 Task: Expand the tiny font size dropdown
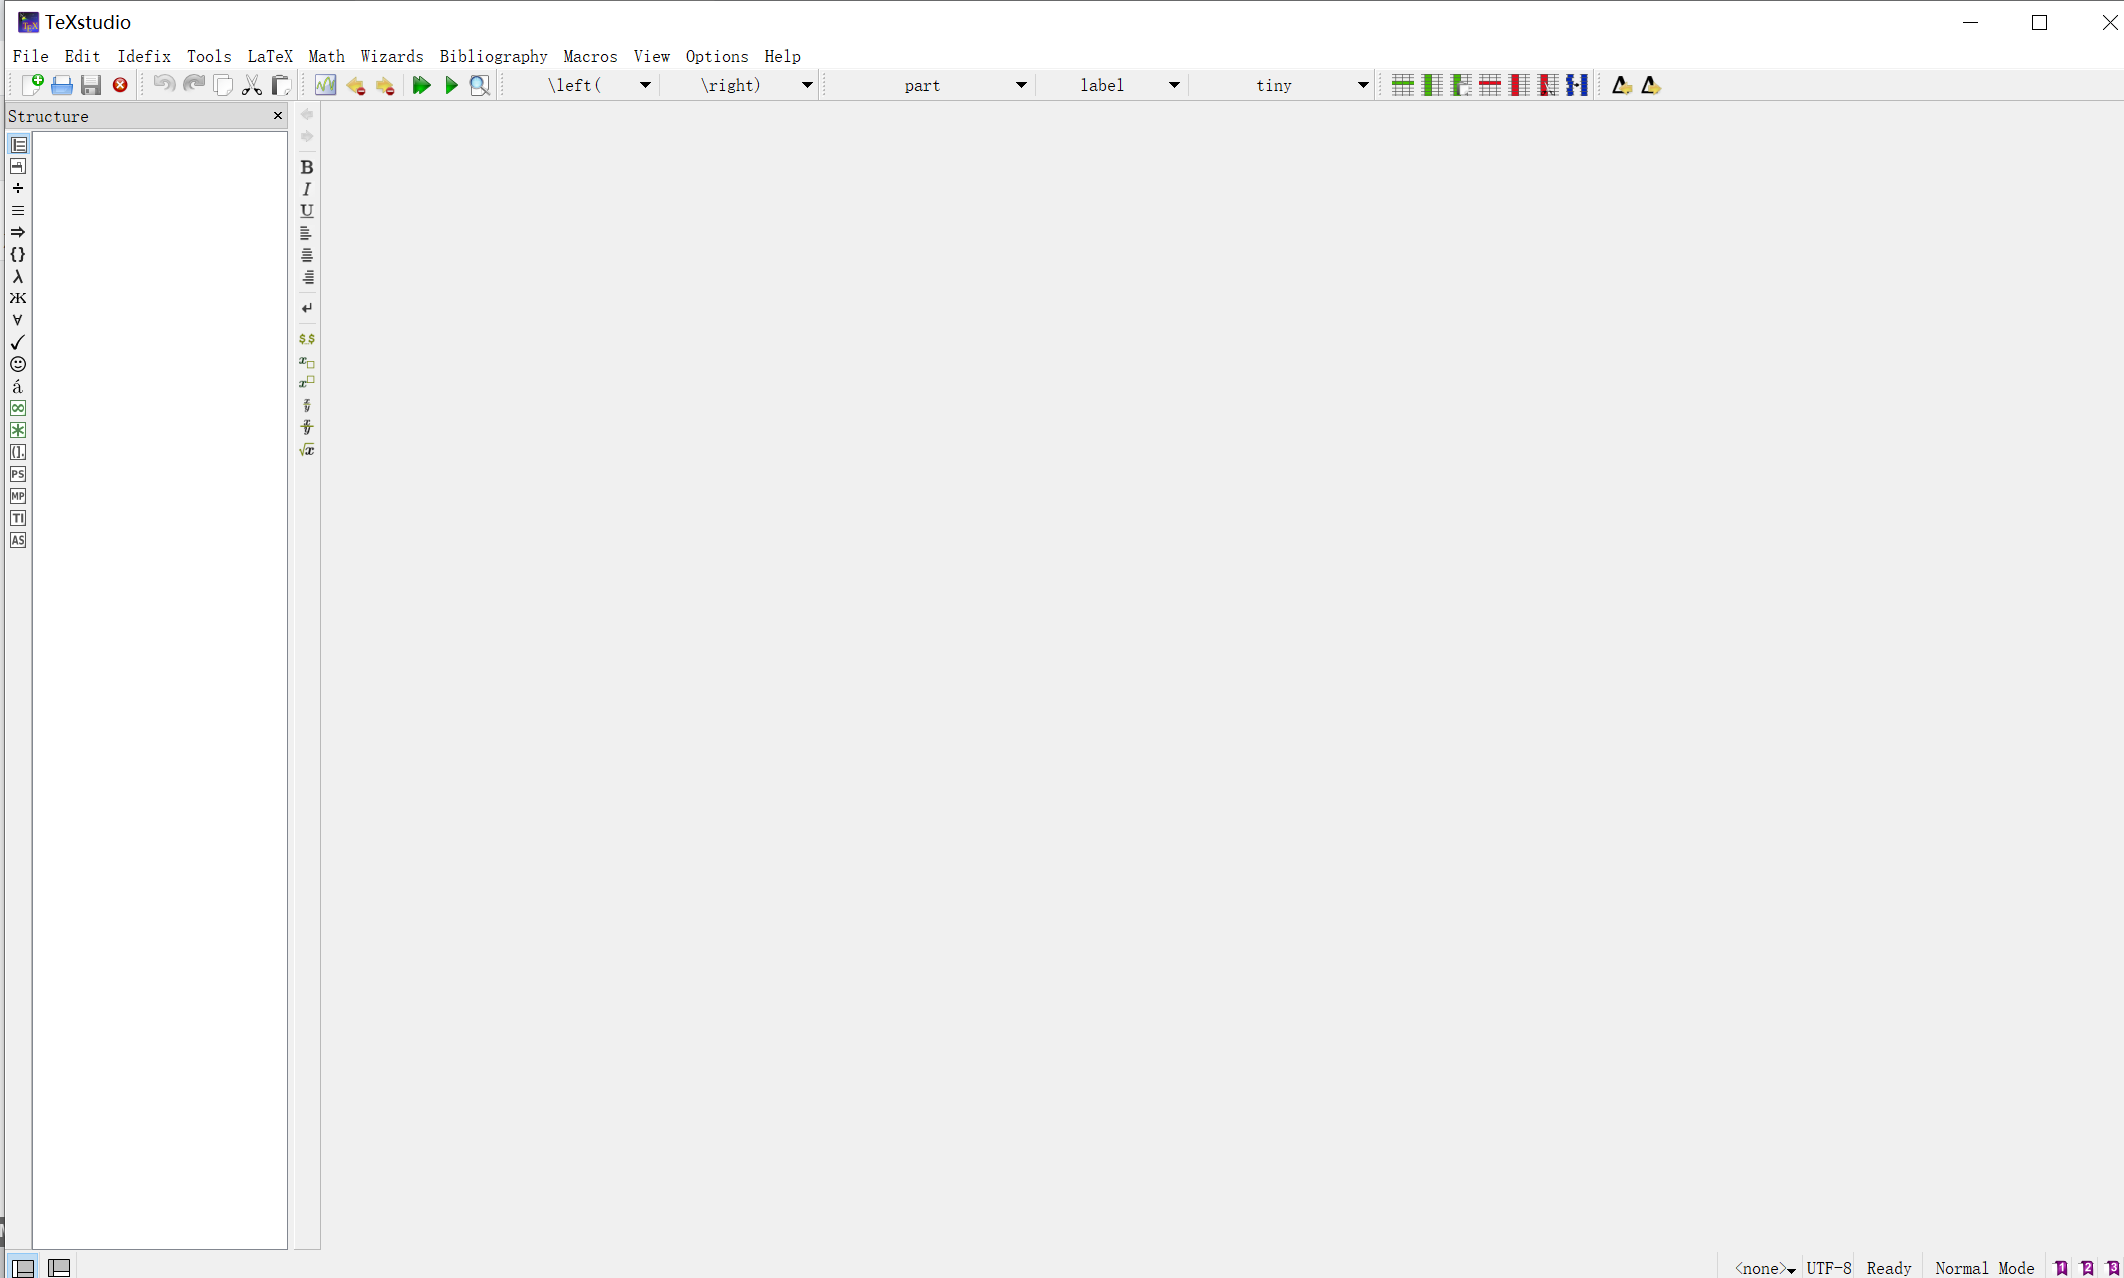tap(1362, 86)
